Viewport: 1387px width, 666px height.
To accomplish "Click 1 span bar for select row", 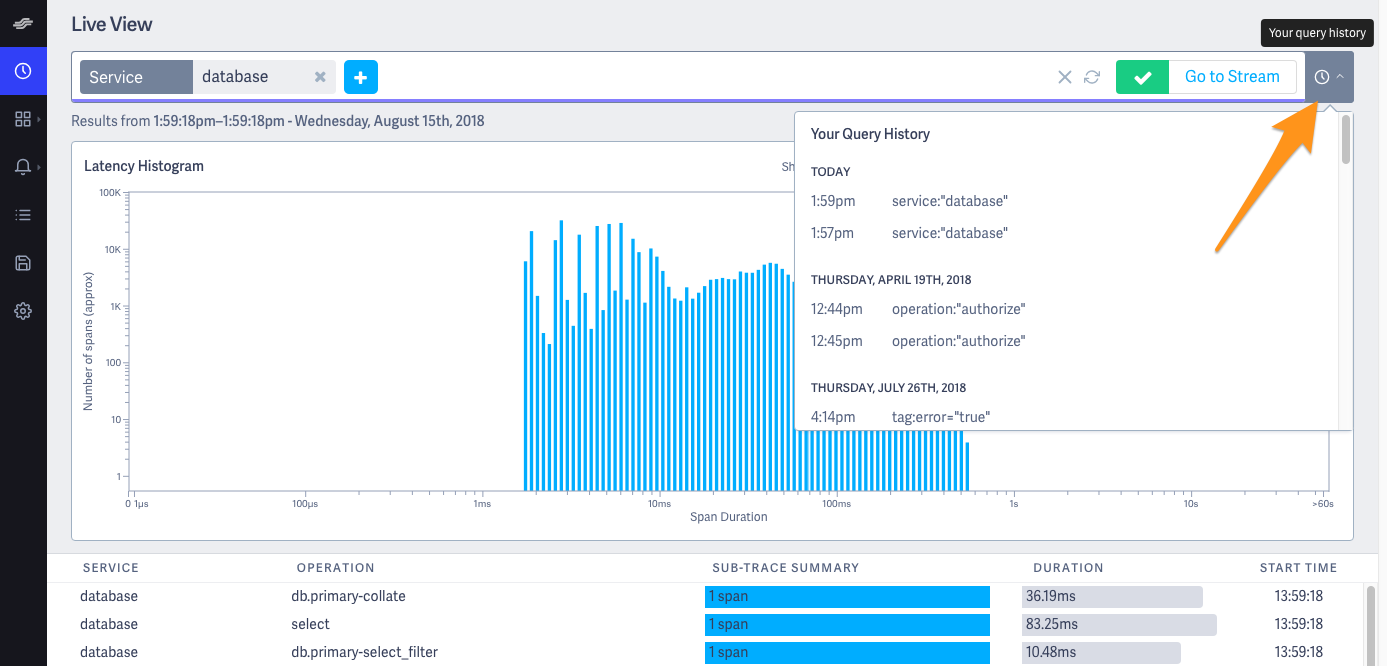I will pos(847,625).
